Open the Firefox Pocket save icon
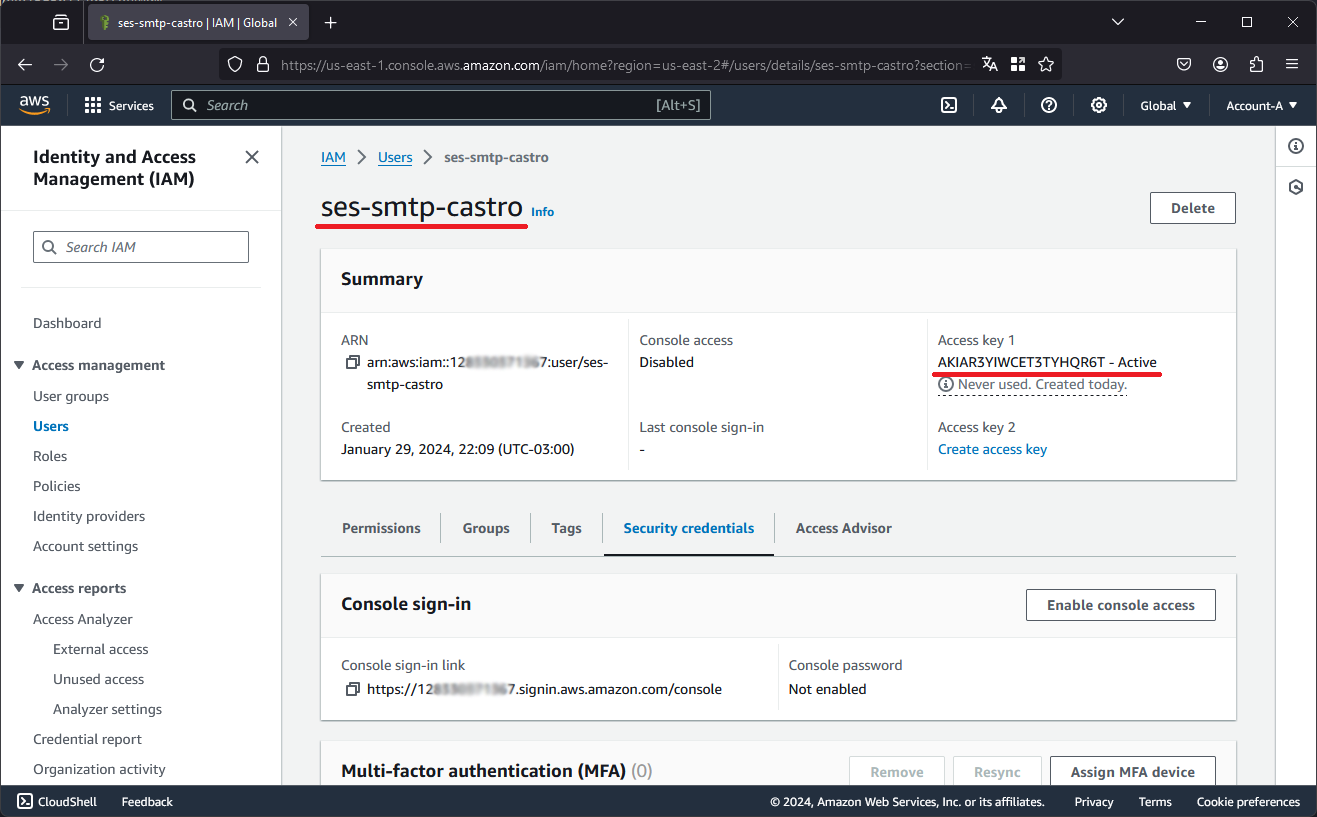 tap(1184, 64)
